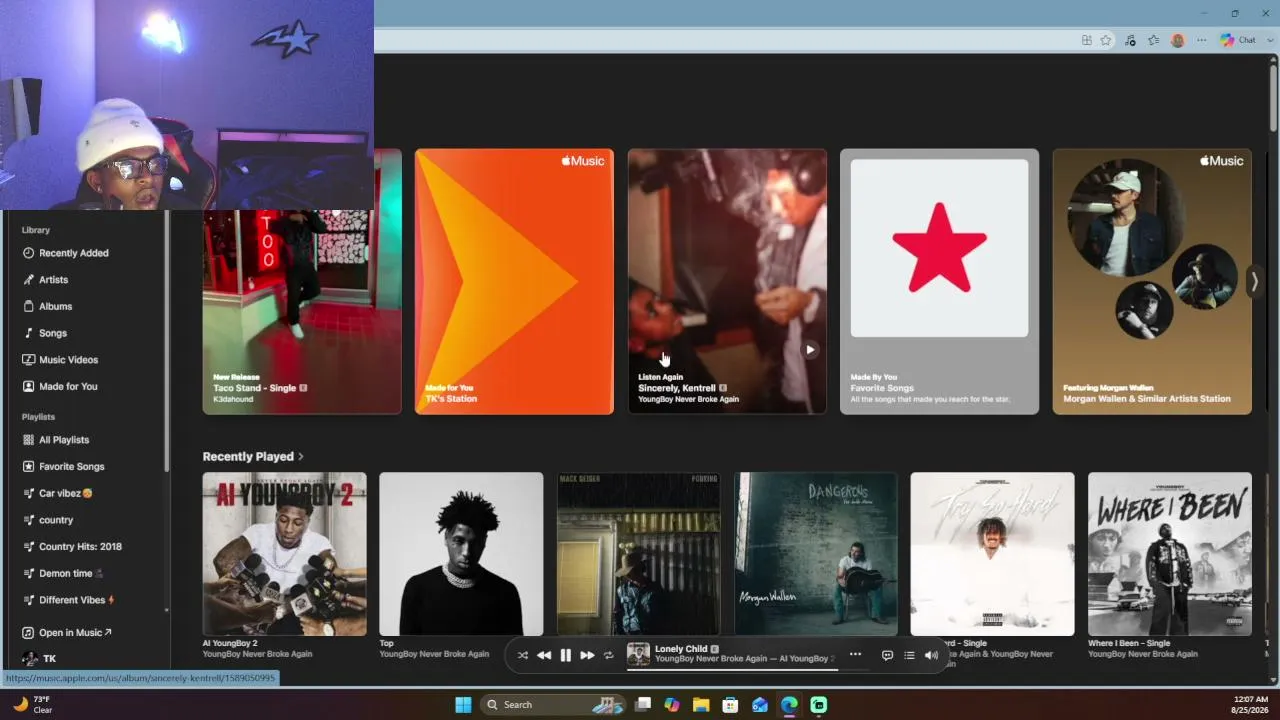This screenshot has width=1280, height=720.
Task: Click the Albums sidebar icon
Action: (x=29, y=306)
